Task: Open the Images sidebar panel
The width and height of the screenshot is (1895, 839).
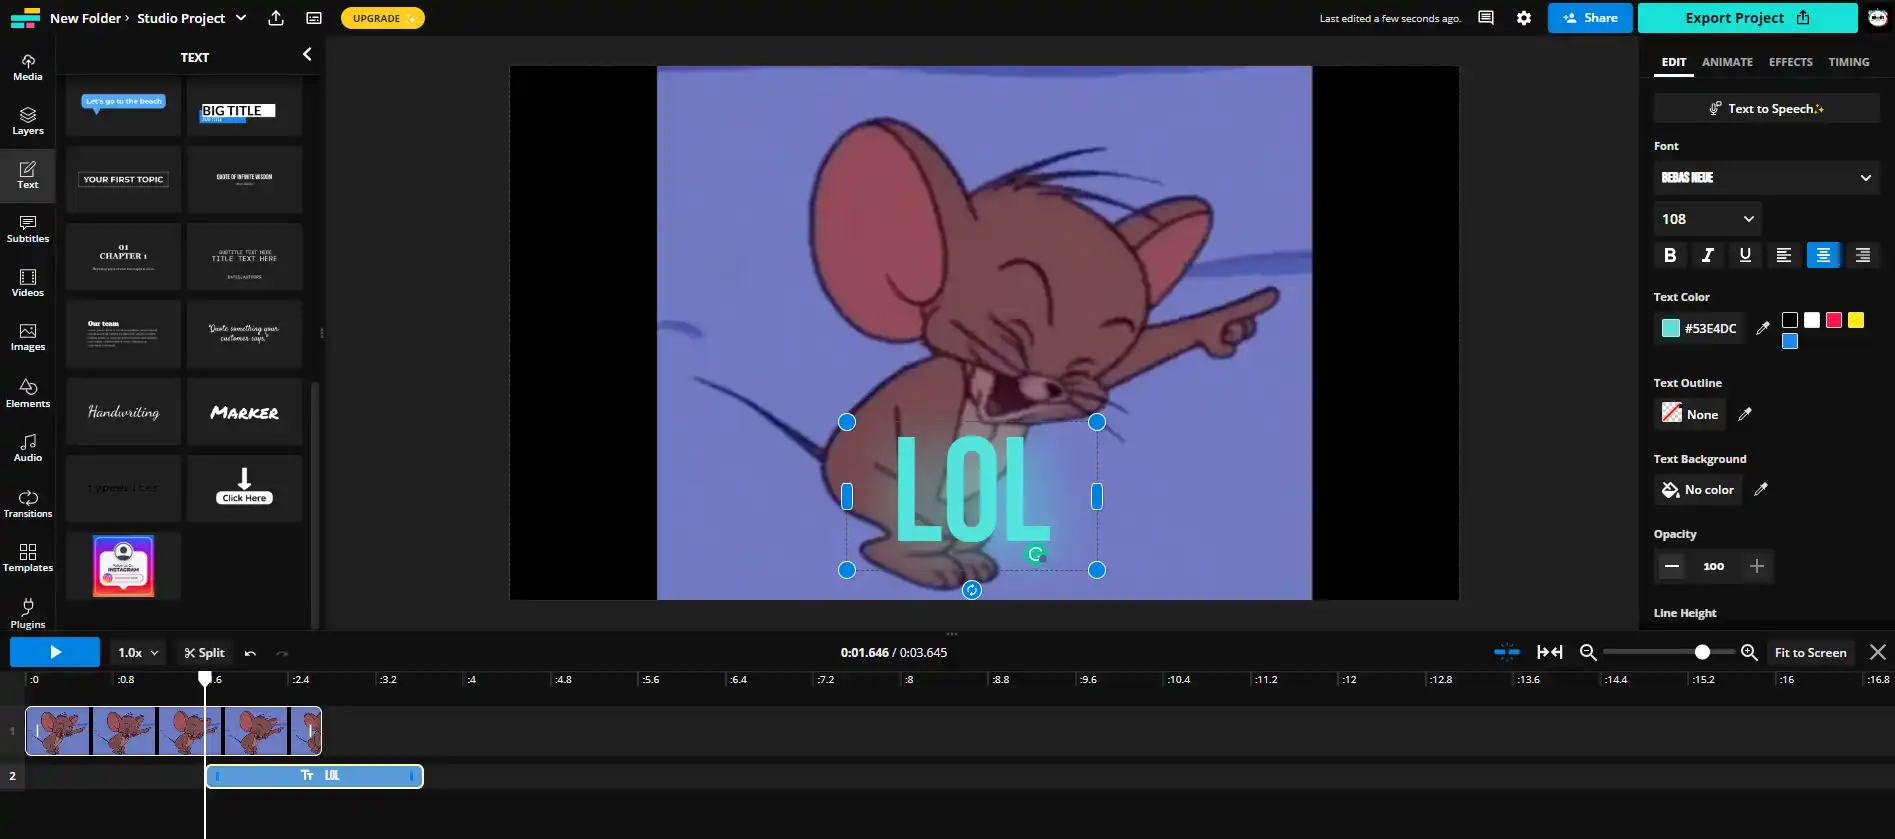Action: [x=28, y=337]
